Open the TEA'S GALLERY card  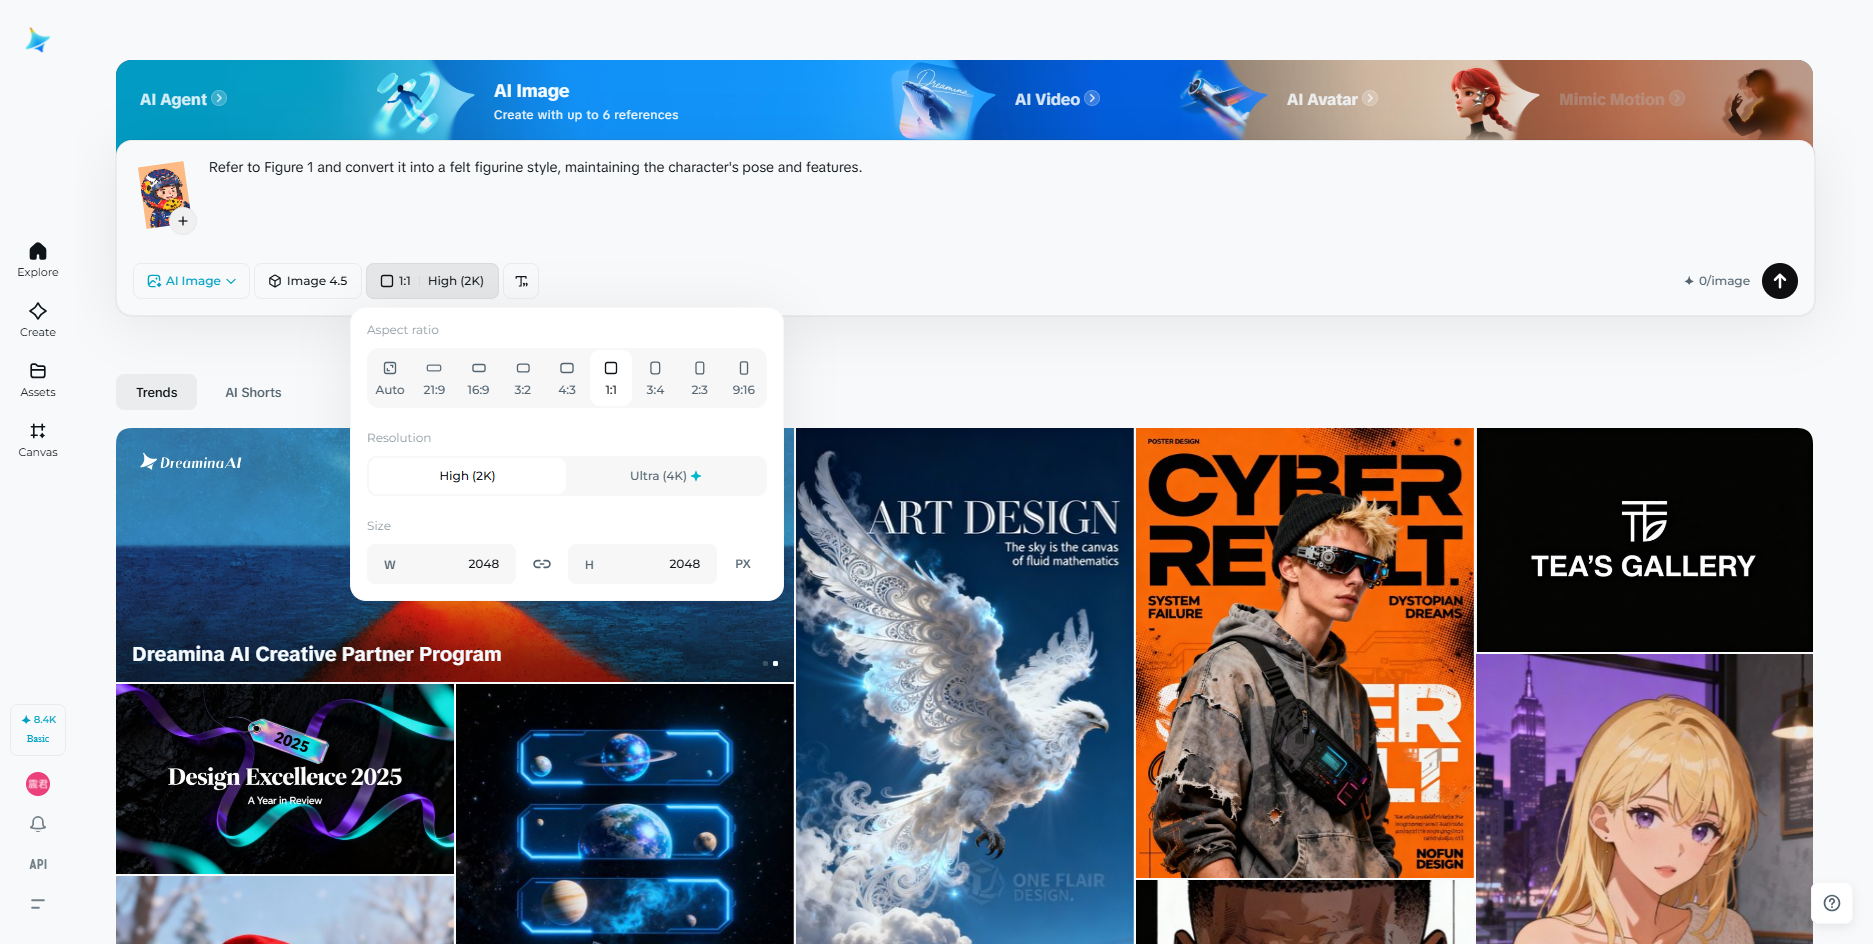point(1645,540)
